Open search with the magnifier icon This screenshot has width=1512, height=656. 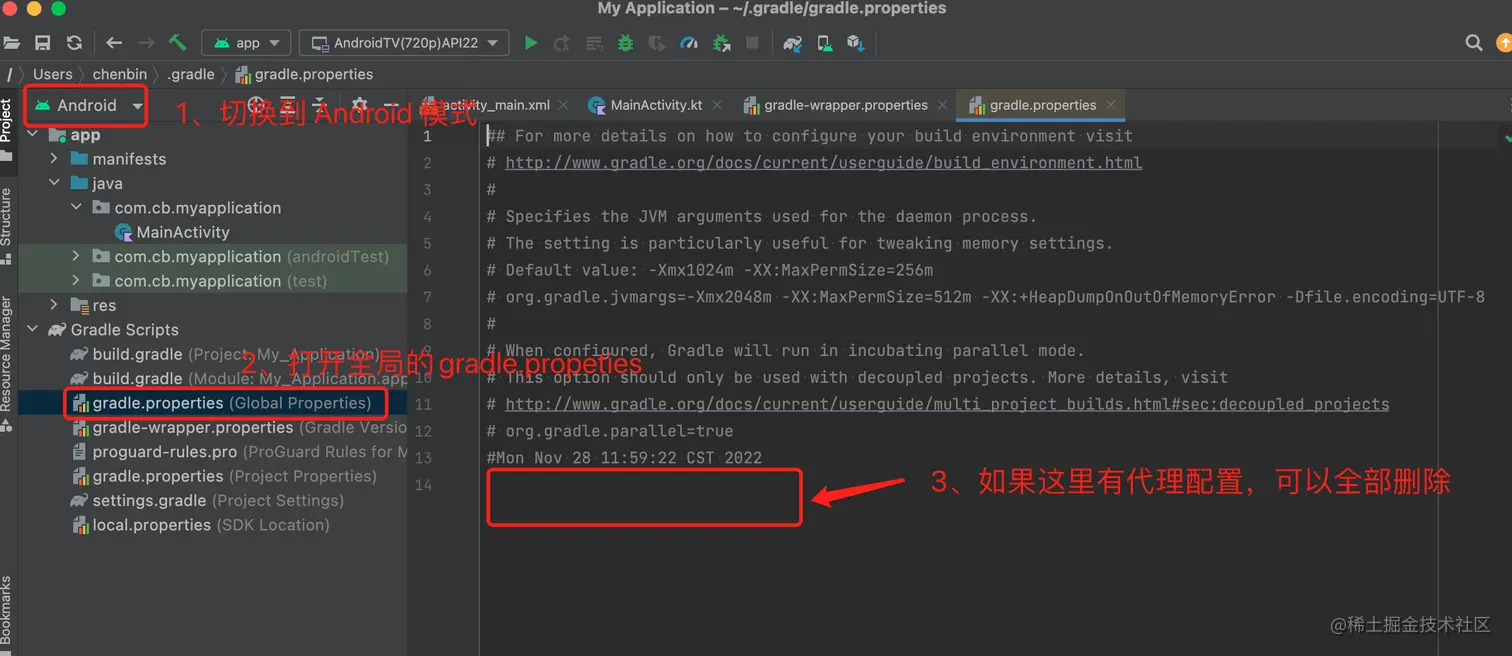pyautogui.click(x=1473, y=43)
